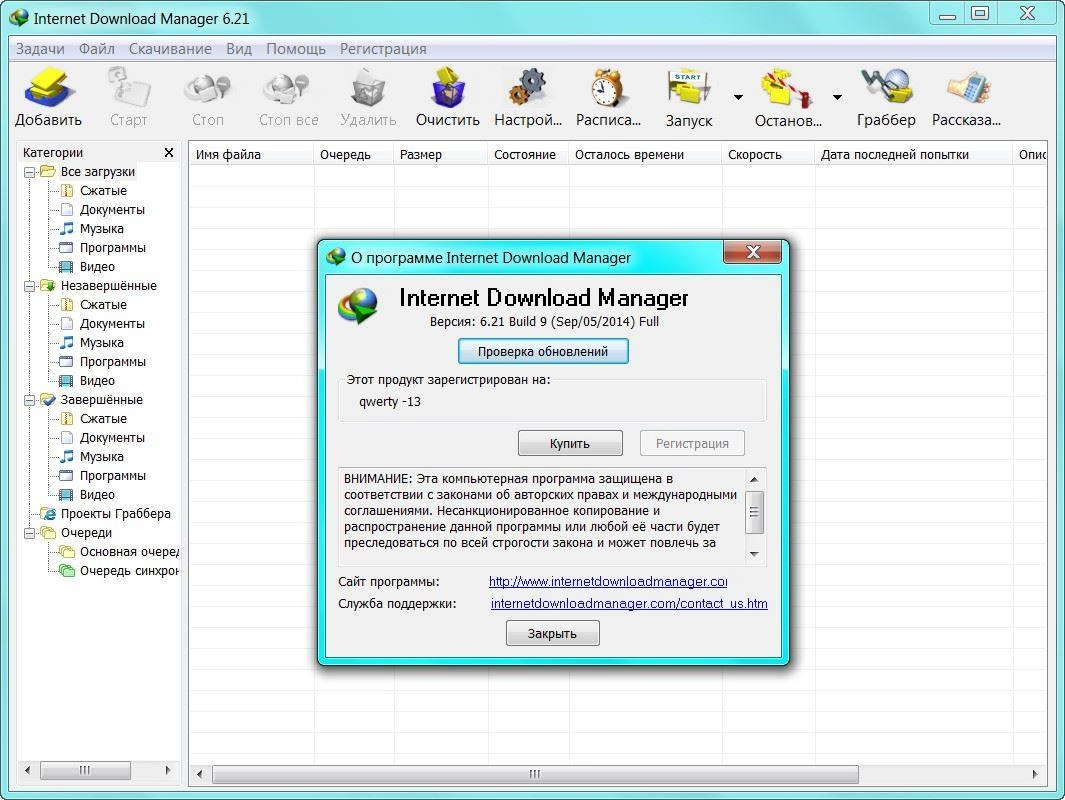Click the Дата последней попытки column header
The width and height of the screenshot is (1065, 800).
[x=913, y=154]
